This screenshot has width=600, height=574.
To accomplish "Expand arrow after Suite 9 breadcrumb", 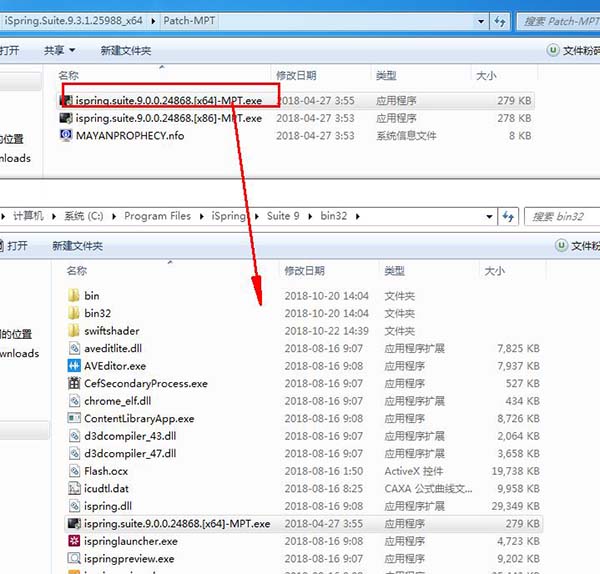I will point(310,217).
